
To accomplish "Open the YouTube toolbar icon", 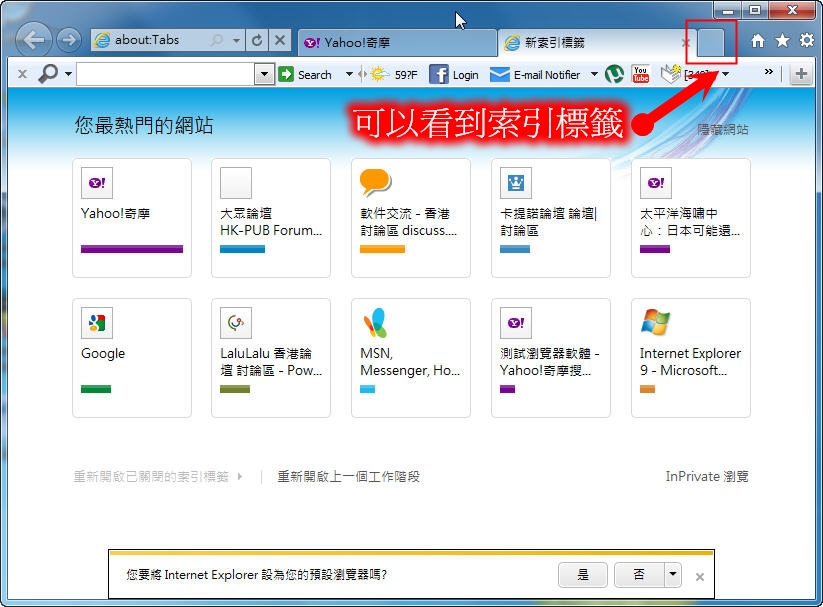I will 640,74.
